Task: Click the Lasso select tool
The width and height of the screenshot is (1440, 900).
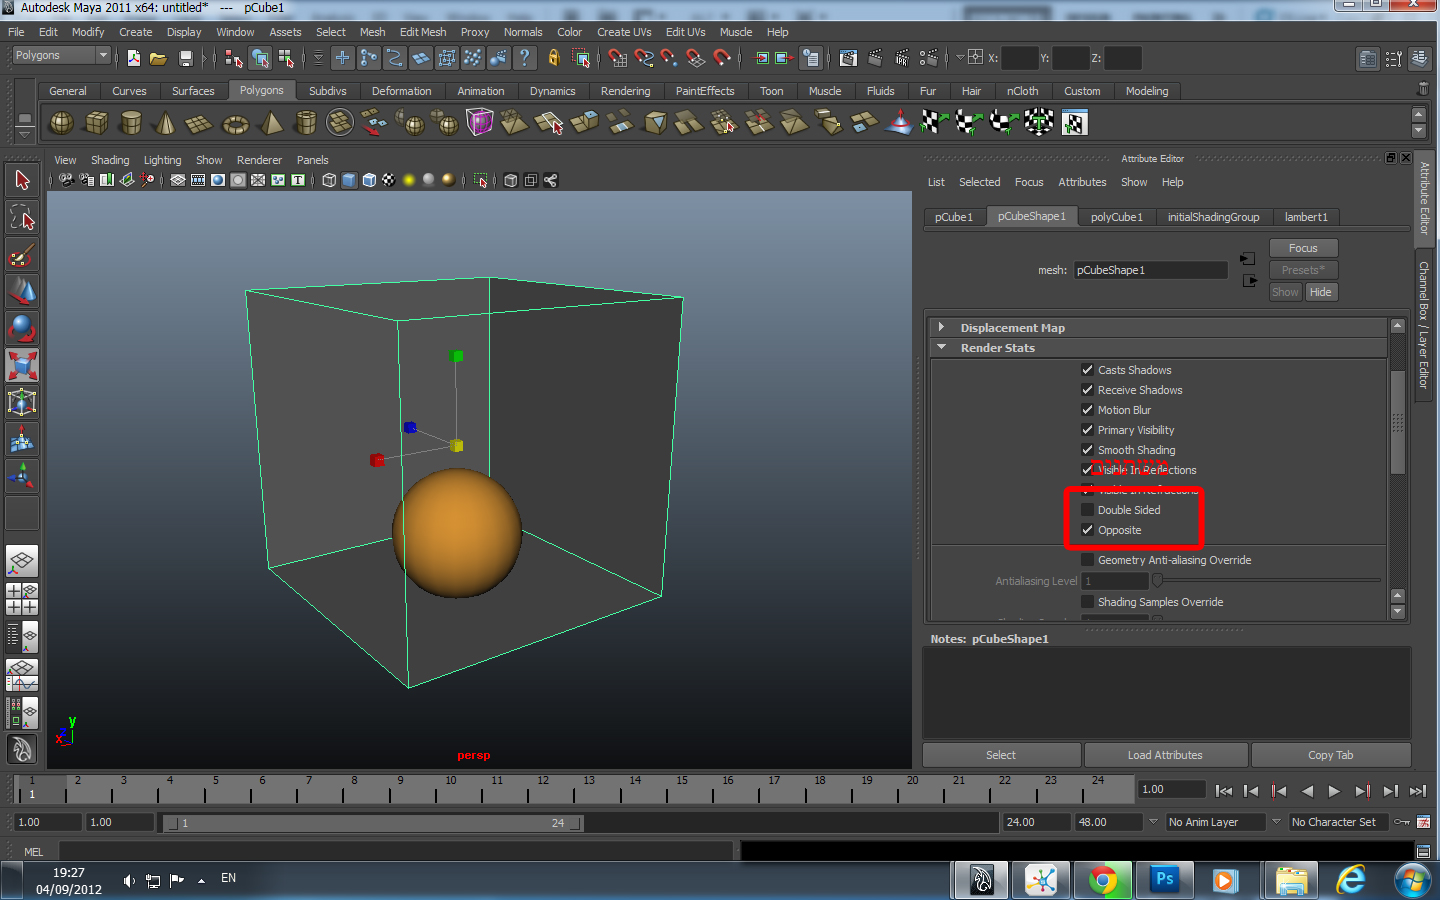Action: pos(22,218)
